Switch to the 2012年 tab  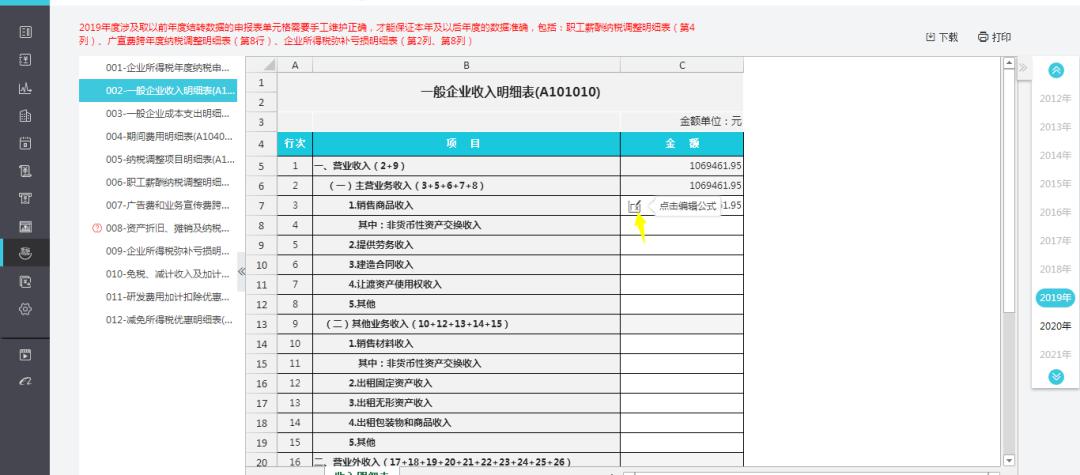[x=1055, y=98]
